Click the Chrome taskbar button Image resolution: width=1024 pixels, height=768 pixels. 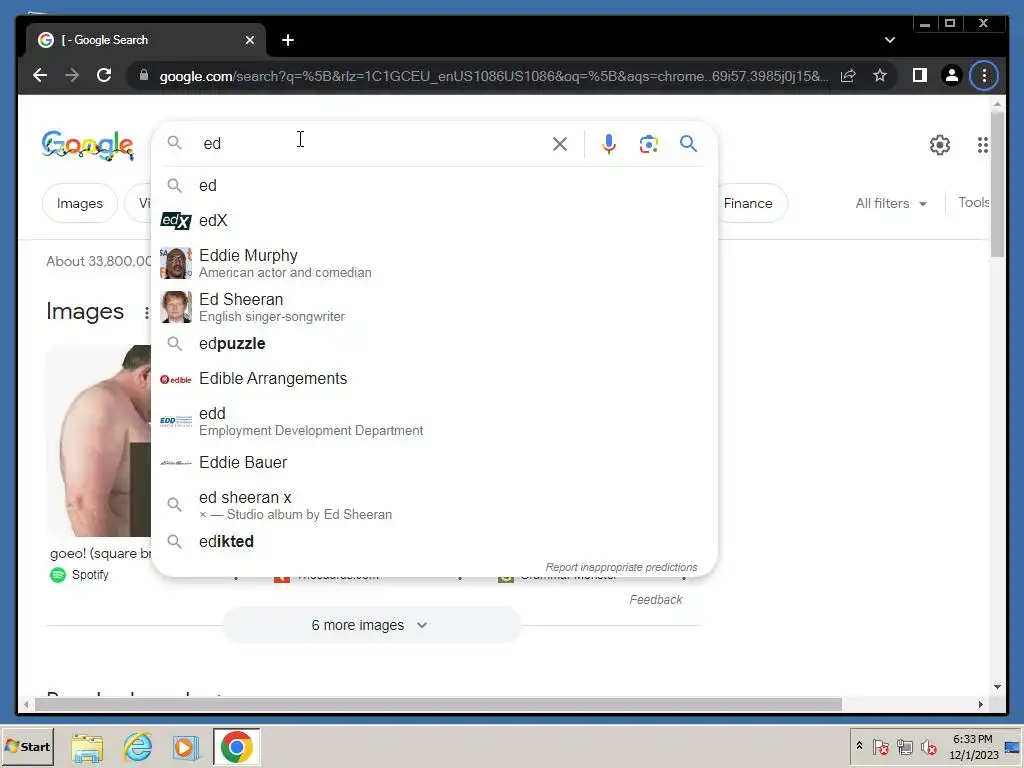236,747
